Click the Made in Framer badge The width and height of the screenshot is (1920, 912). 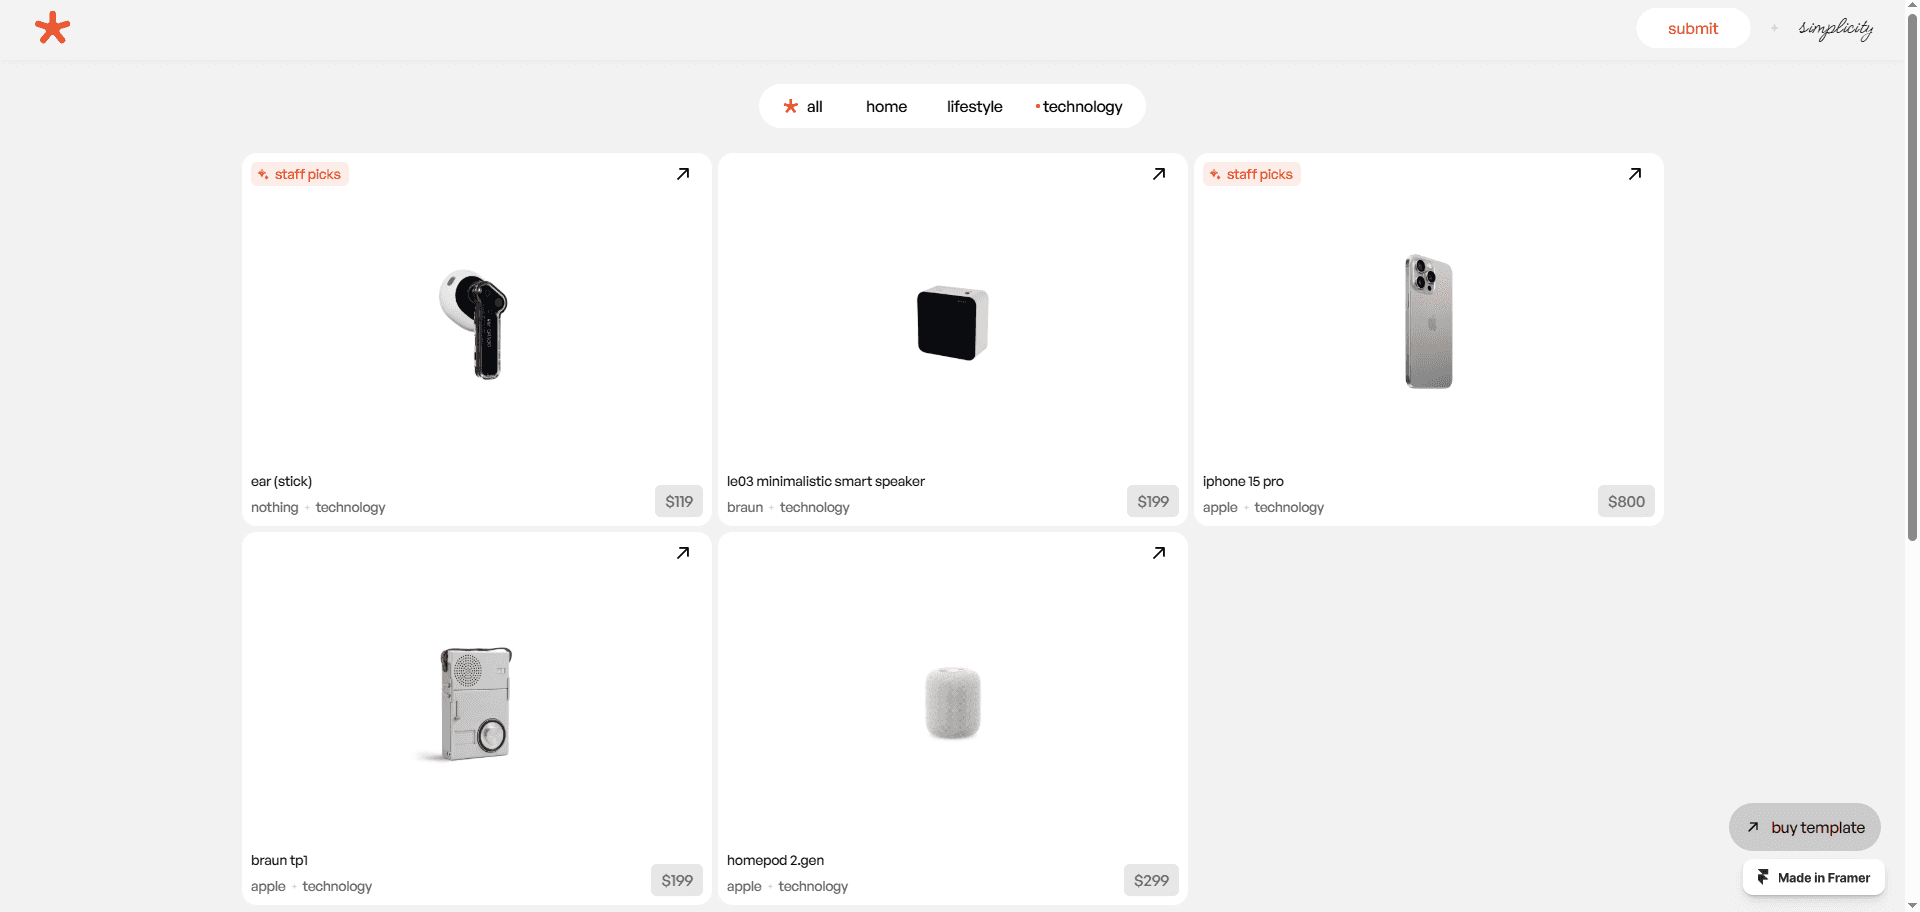click(x=1814, y=877)
